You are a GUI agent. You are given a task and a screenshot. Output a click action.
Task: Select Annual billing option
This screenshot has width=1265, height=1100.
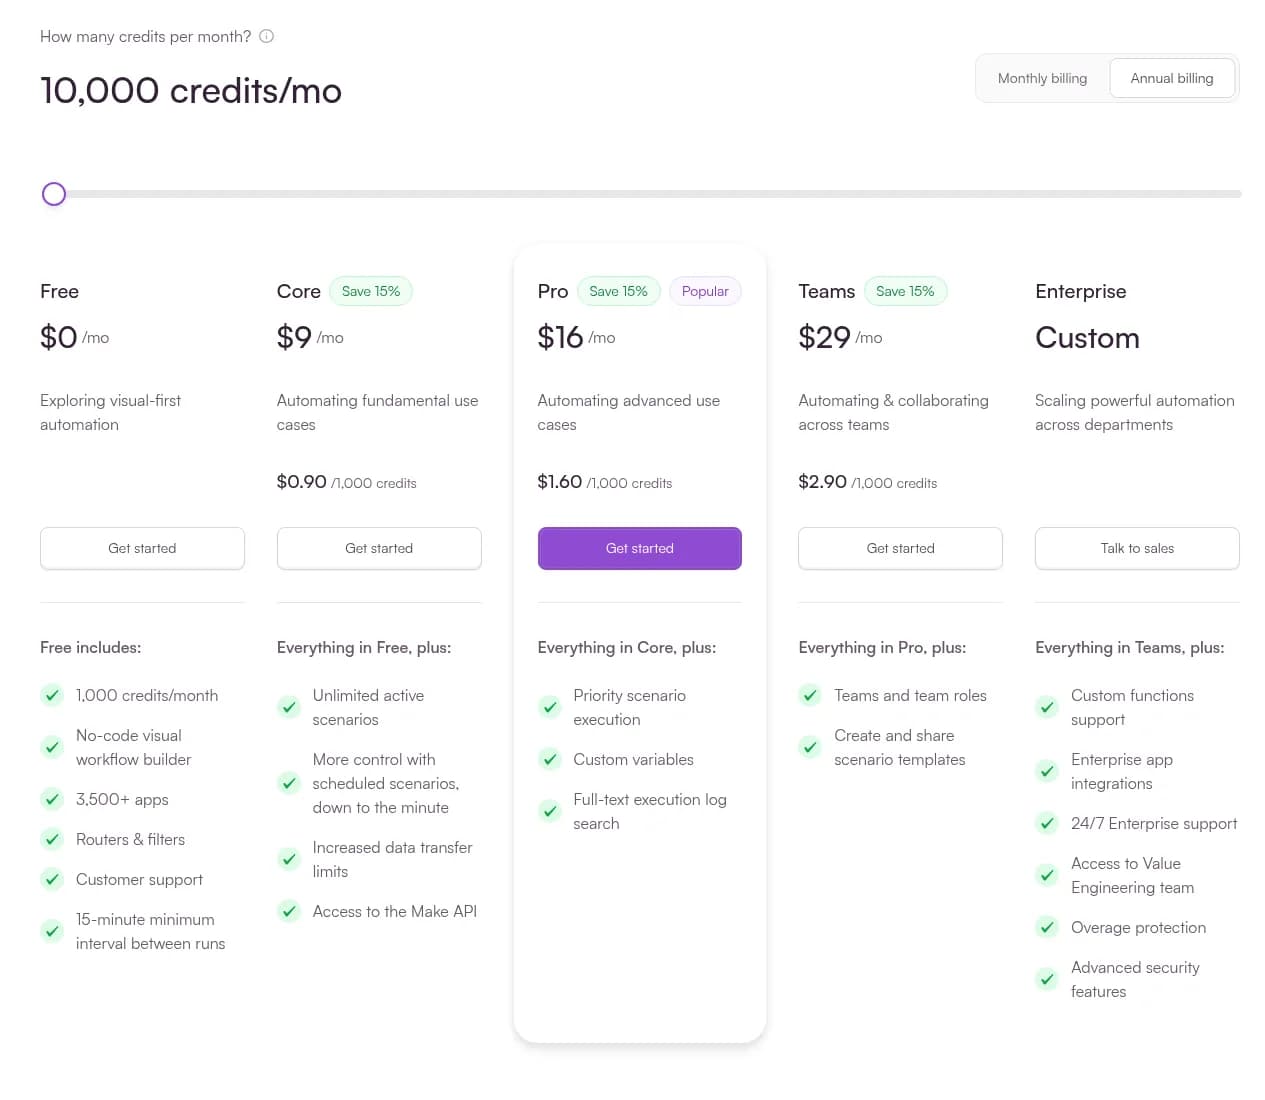pos(1172,78)
